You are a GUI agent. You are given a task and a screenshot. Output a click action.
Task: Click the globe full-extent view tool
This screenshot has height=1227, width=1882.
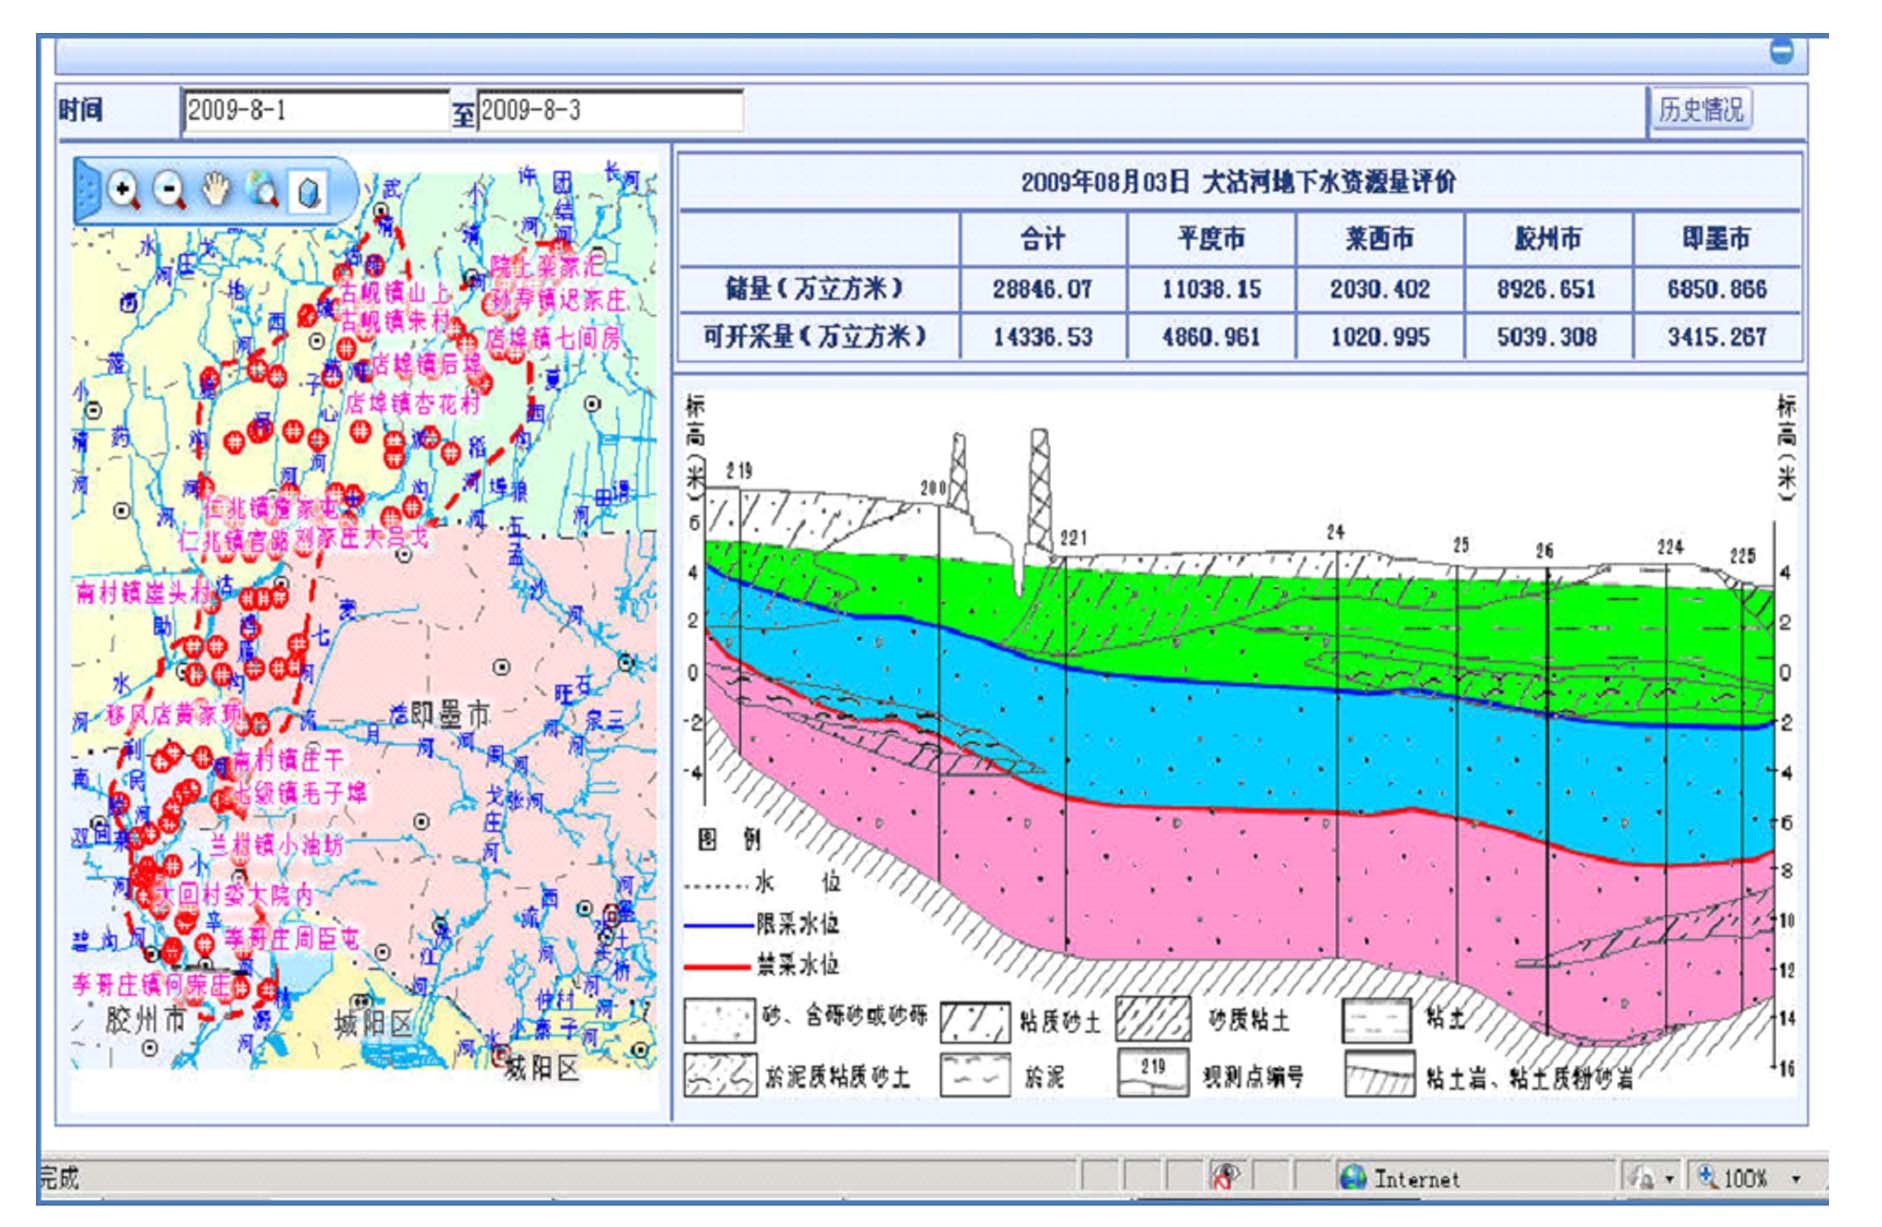pos(262,189)
